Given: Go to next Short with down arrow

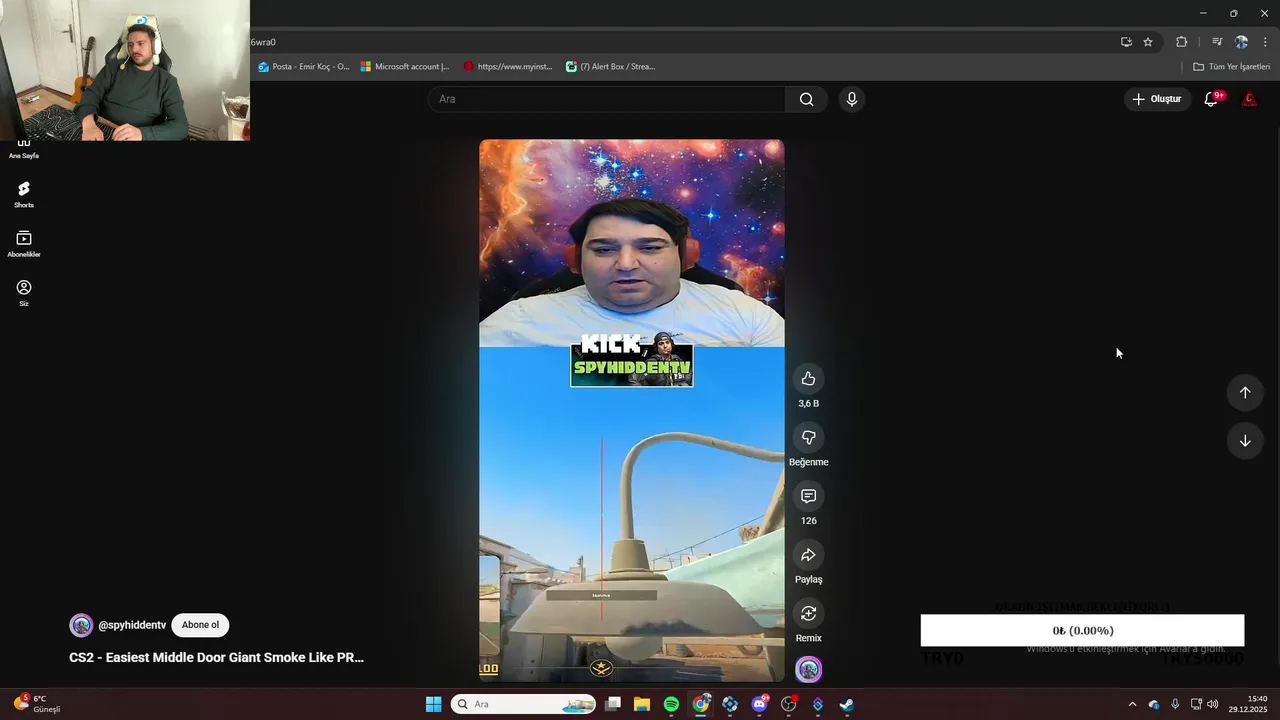Looking at the screenshot, I should (1245, 440).
